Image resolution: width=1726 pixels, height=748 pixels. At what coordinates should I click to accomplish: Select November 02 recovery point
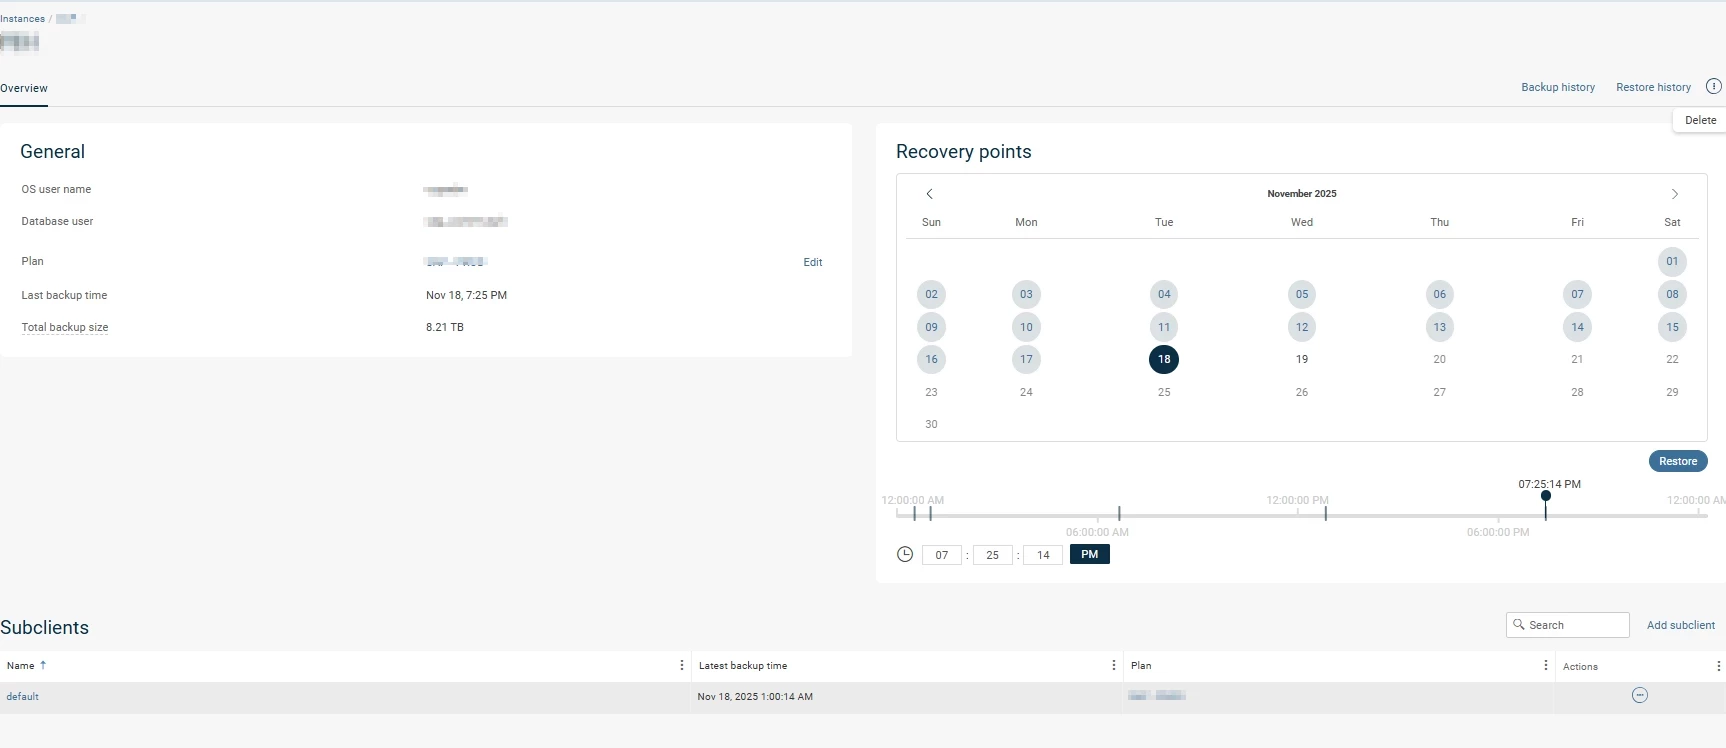pos(931,294)
